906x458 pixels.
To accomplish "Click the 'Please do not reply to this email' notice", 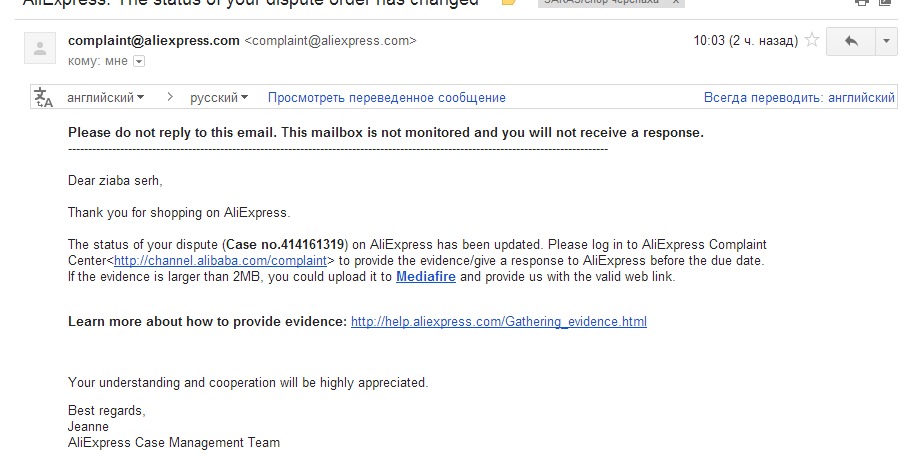I will [385, 132].
